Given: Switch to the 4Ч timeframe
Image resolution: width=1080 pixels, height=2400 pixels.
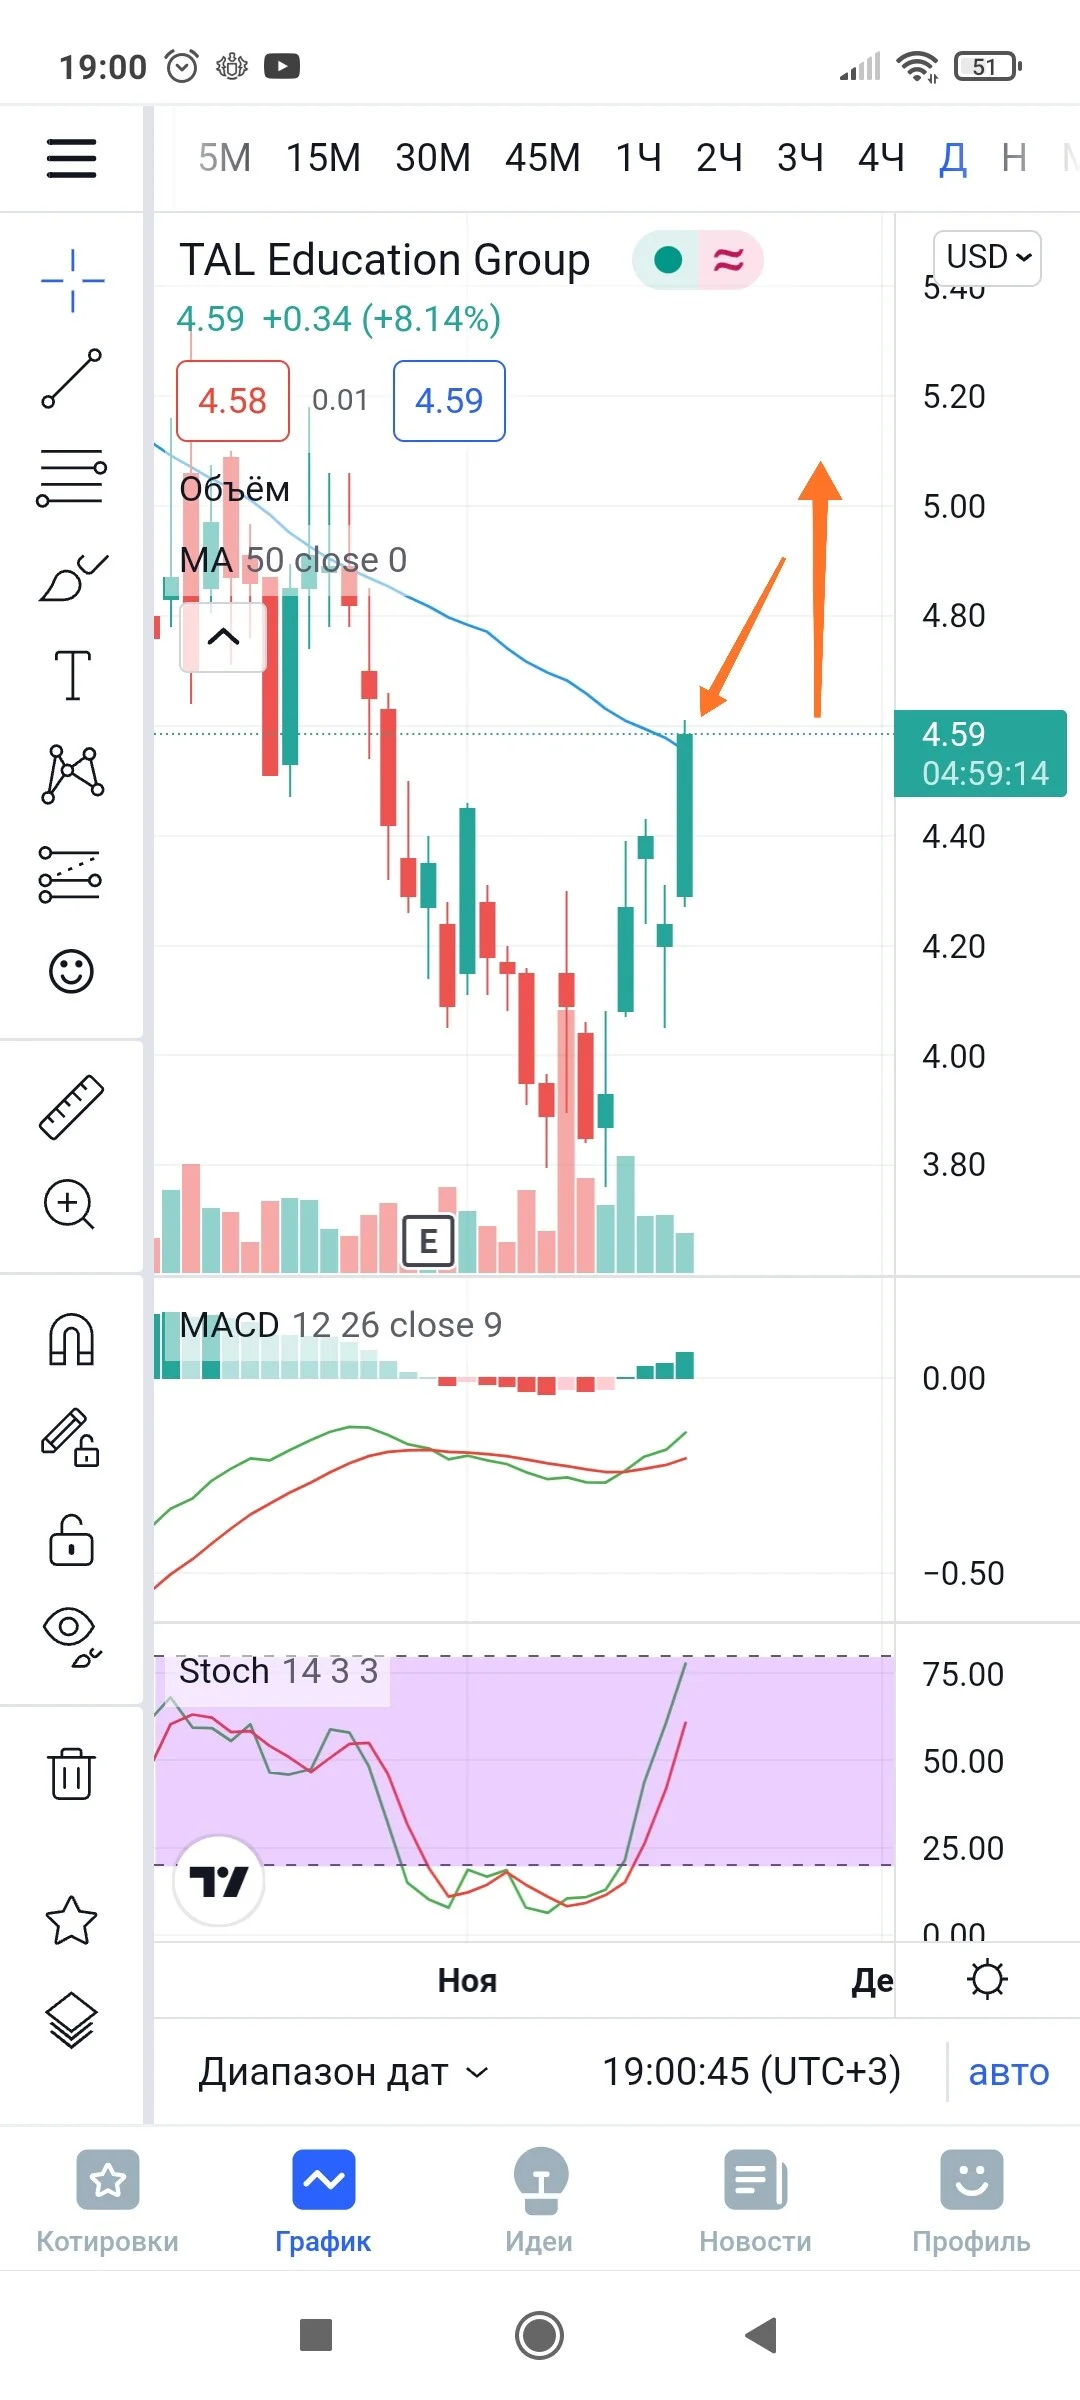Looking at the screenshot, I should click(x=881, y=158).
